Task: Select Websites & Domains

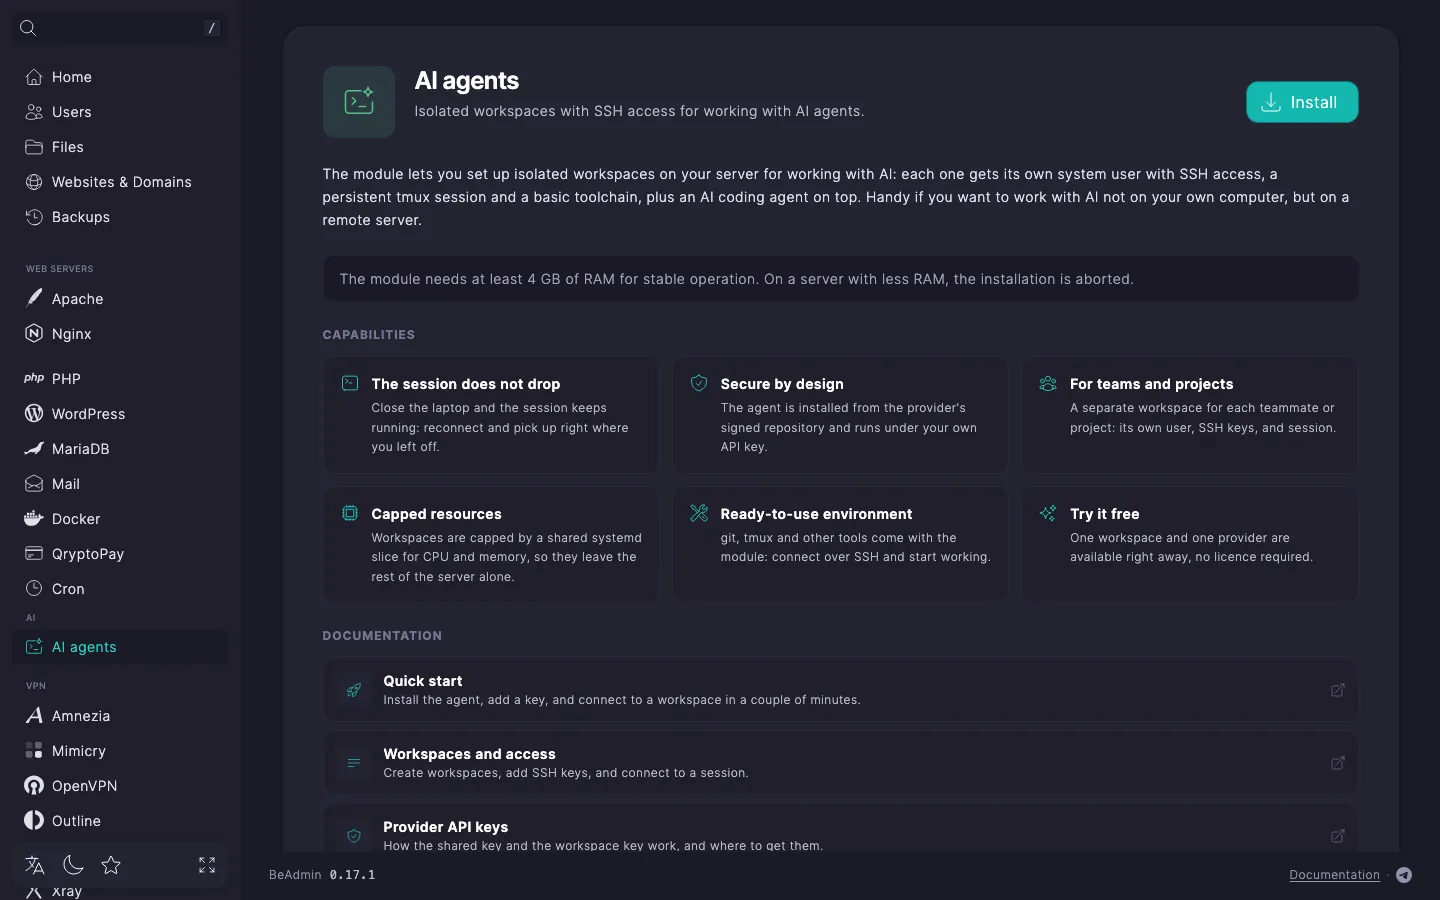Action: tap(120, 182)
